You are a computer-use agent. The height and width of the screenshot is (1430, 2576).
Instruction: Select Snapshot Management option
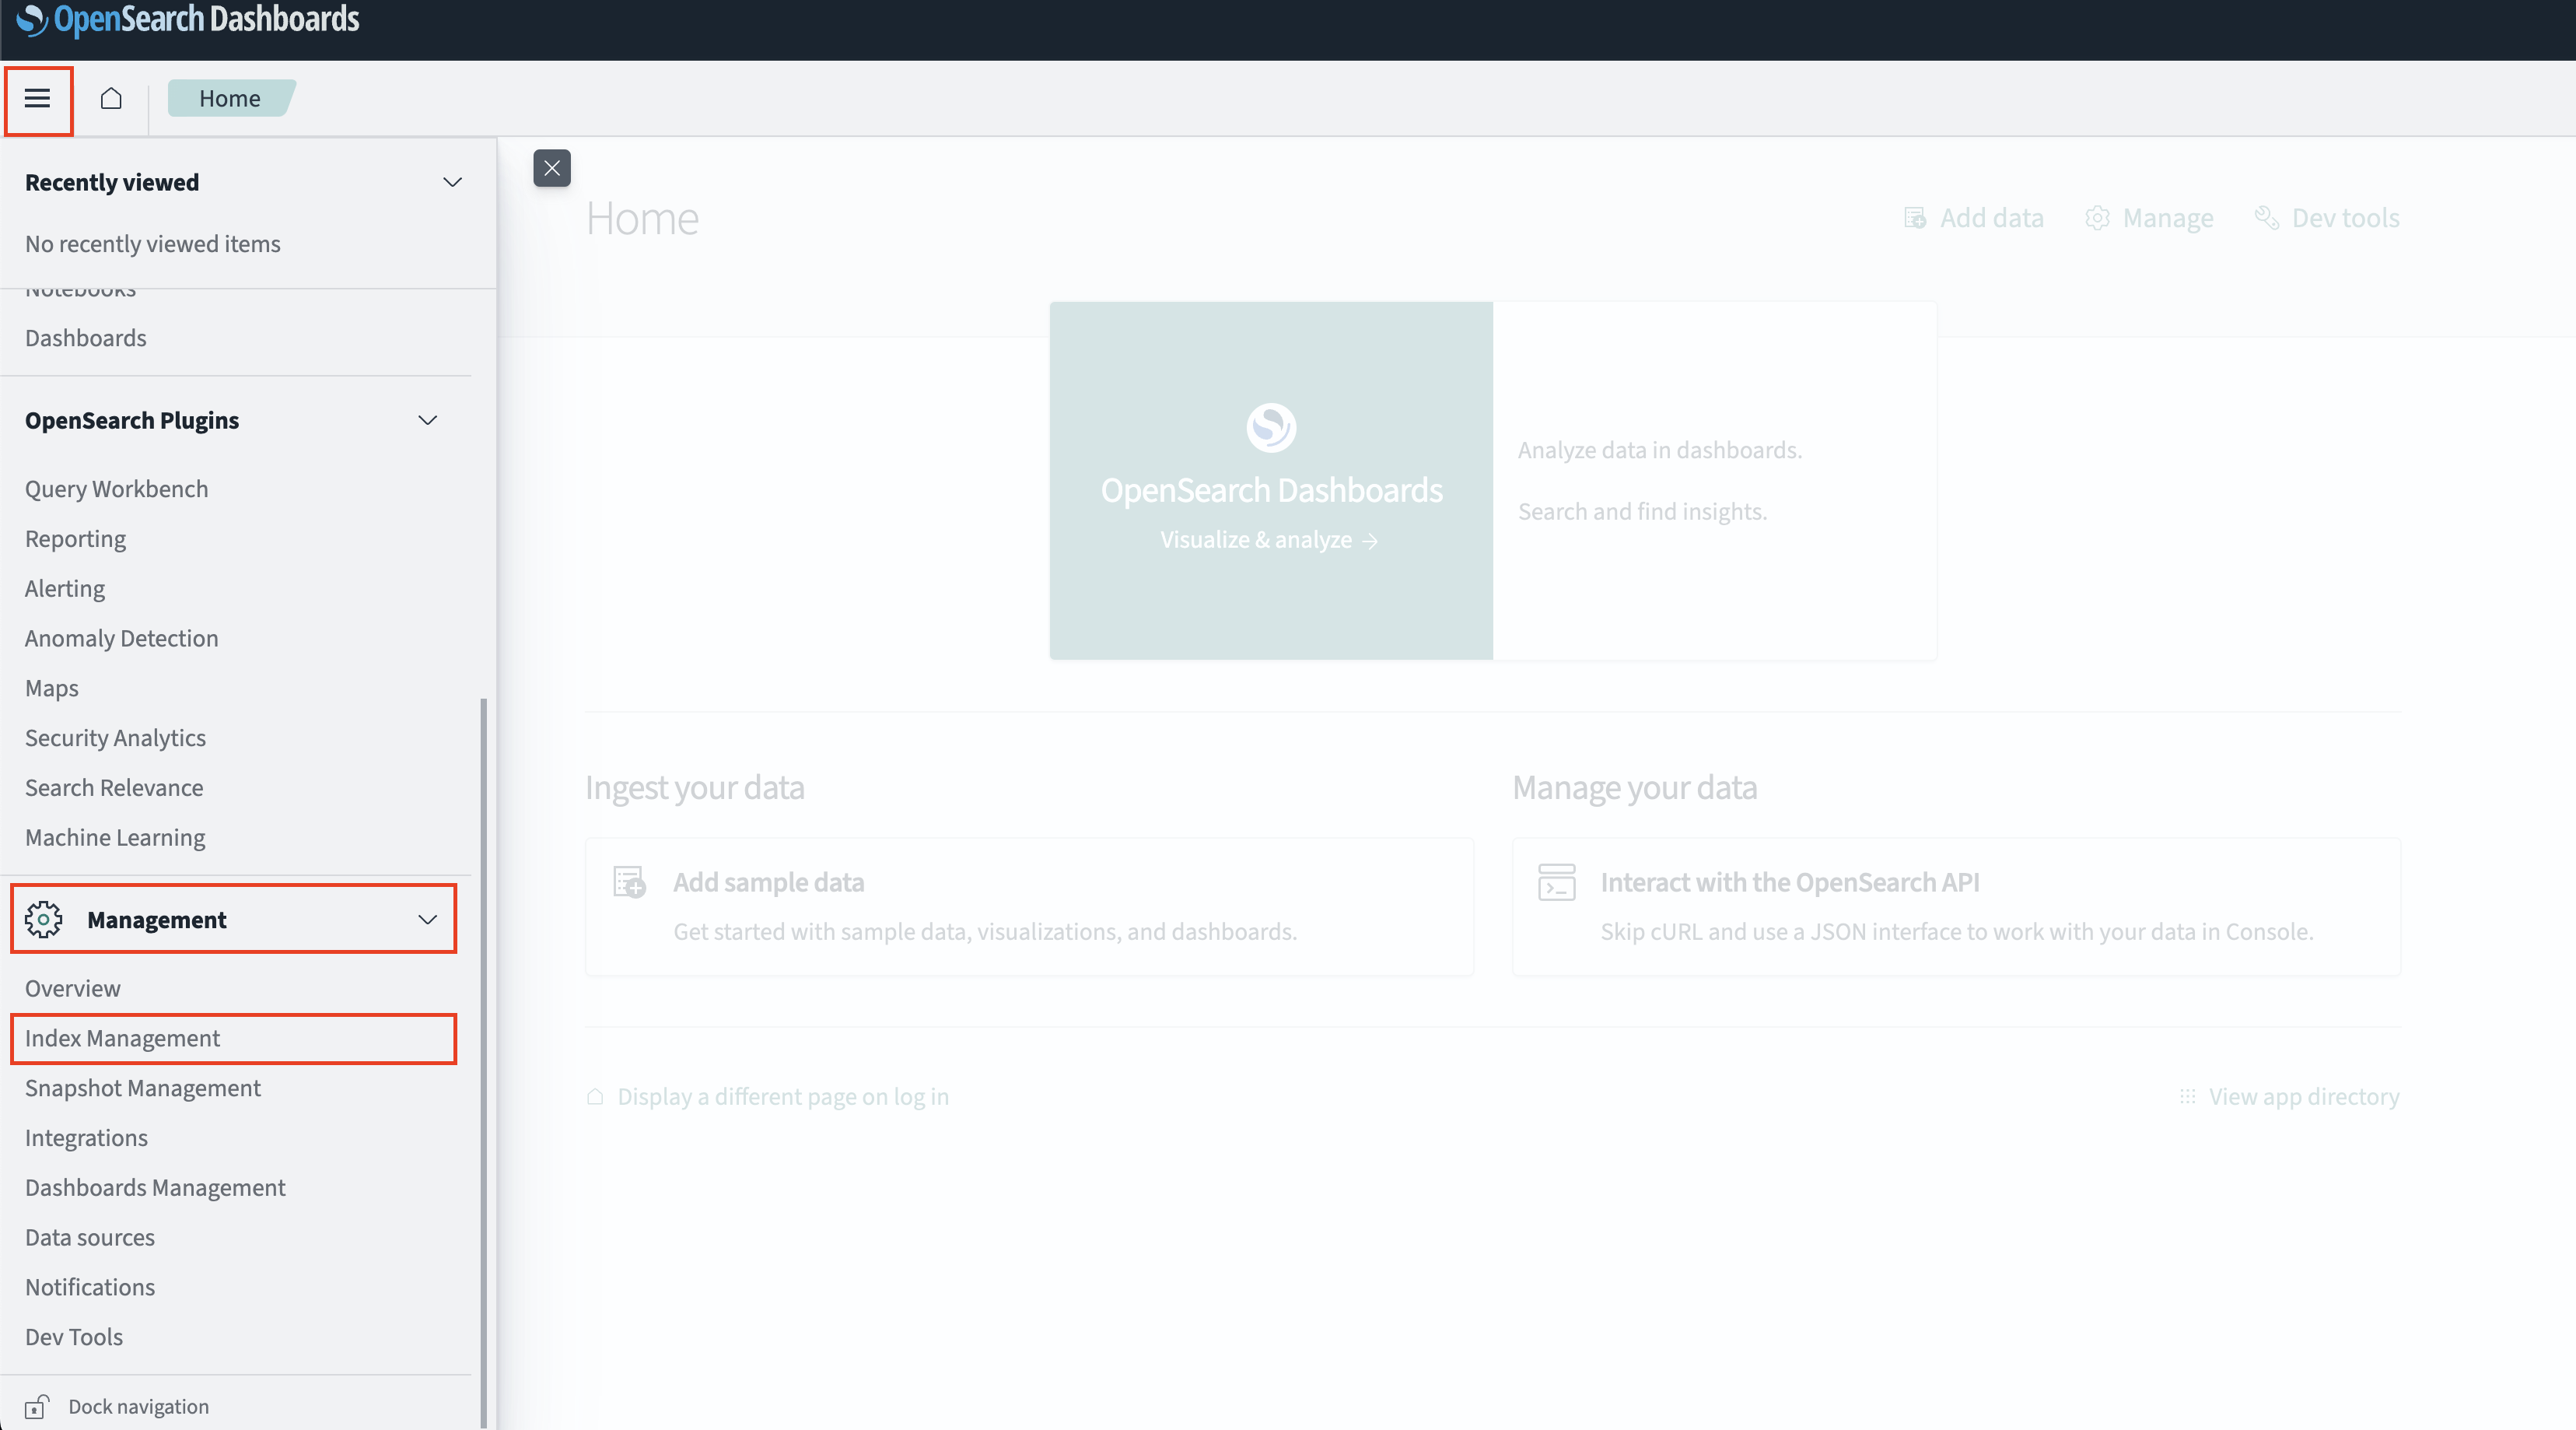142,1087
